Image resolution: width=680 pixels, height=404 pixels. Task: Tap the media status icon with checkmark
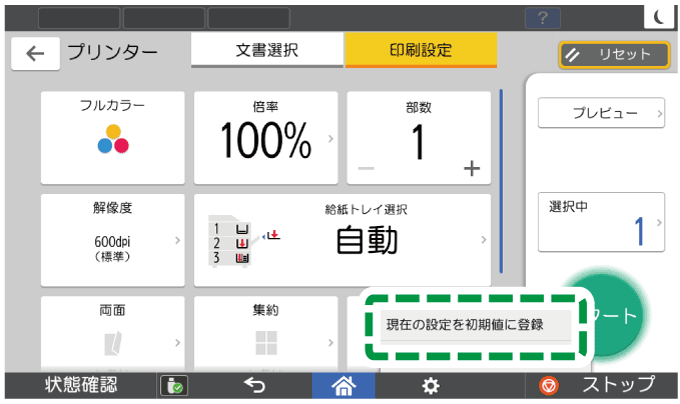[174, 385]
